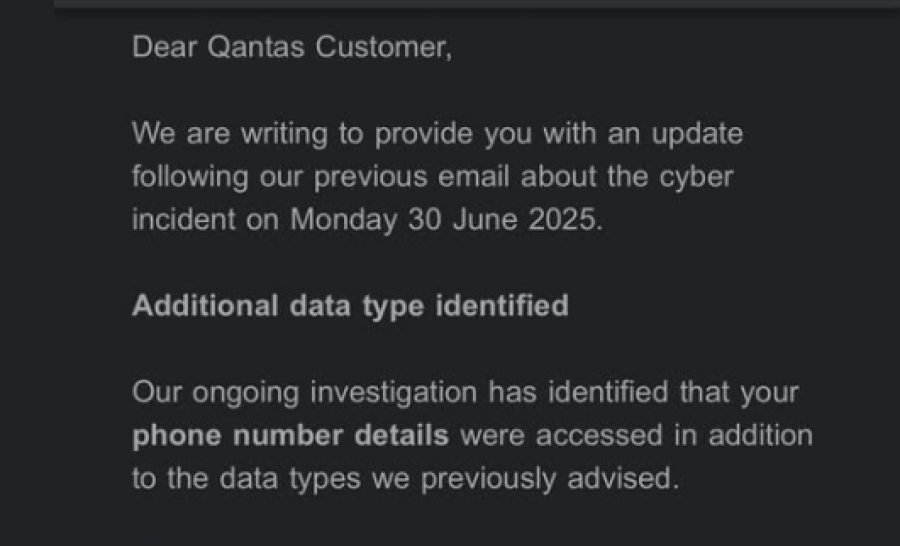Click "Our ongoing investigation" sentence start
The image size is (900, 546).
pos(305,392)
